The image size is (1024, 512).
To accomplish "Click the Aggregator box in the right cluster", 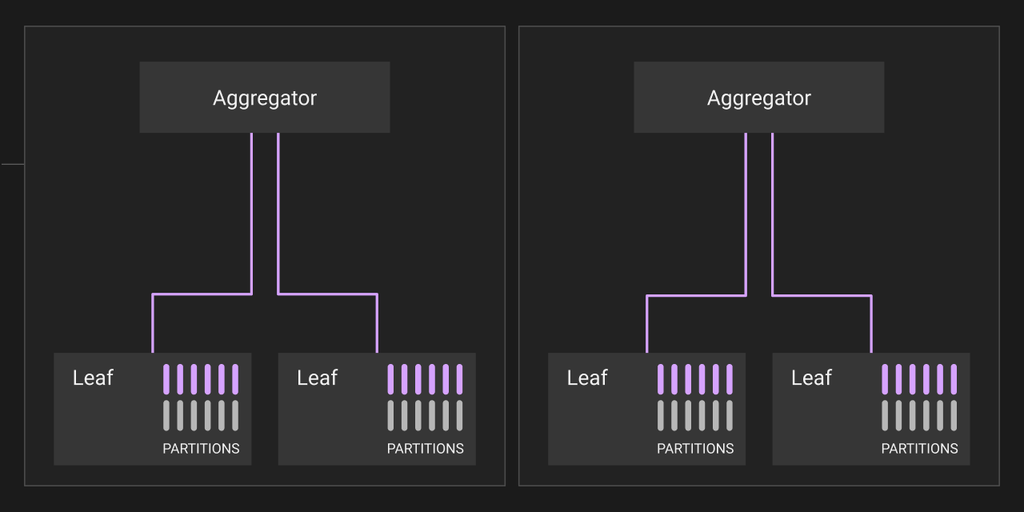I will [759, 97].
